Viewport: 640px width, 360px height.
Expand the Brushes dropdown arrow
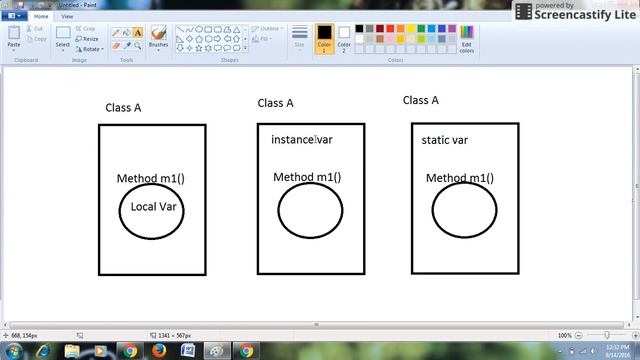(x=158, y=51)
